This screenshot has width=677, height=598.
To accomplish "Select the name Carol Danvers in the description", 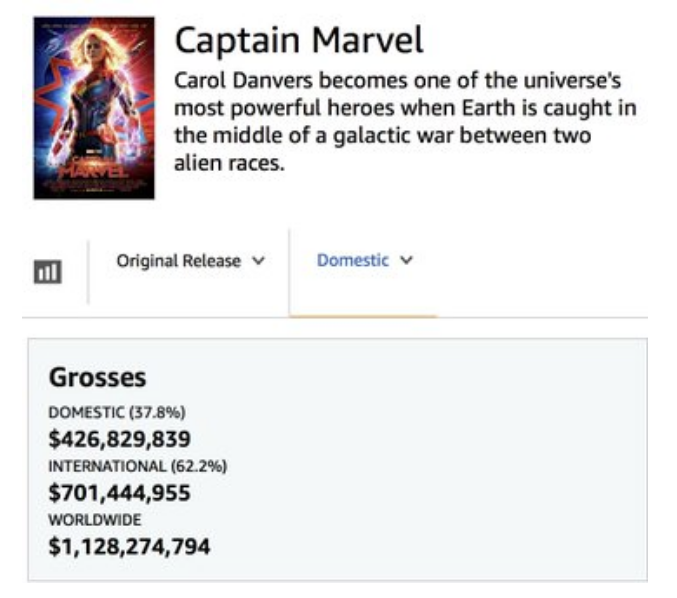I will 243,81.
